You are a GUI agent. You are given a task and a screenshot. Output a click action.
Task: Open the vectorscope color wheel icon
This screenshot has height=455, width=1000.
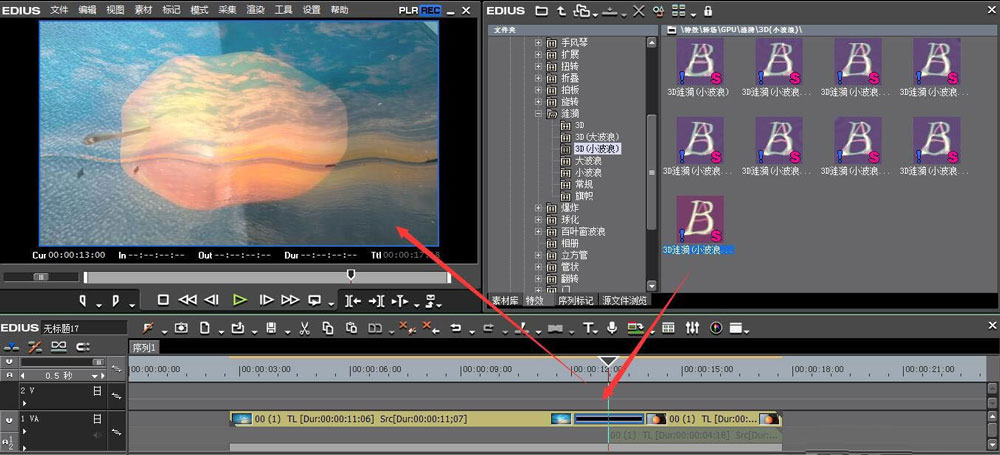point(717,328)
